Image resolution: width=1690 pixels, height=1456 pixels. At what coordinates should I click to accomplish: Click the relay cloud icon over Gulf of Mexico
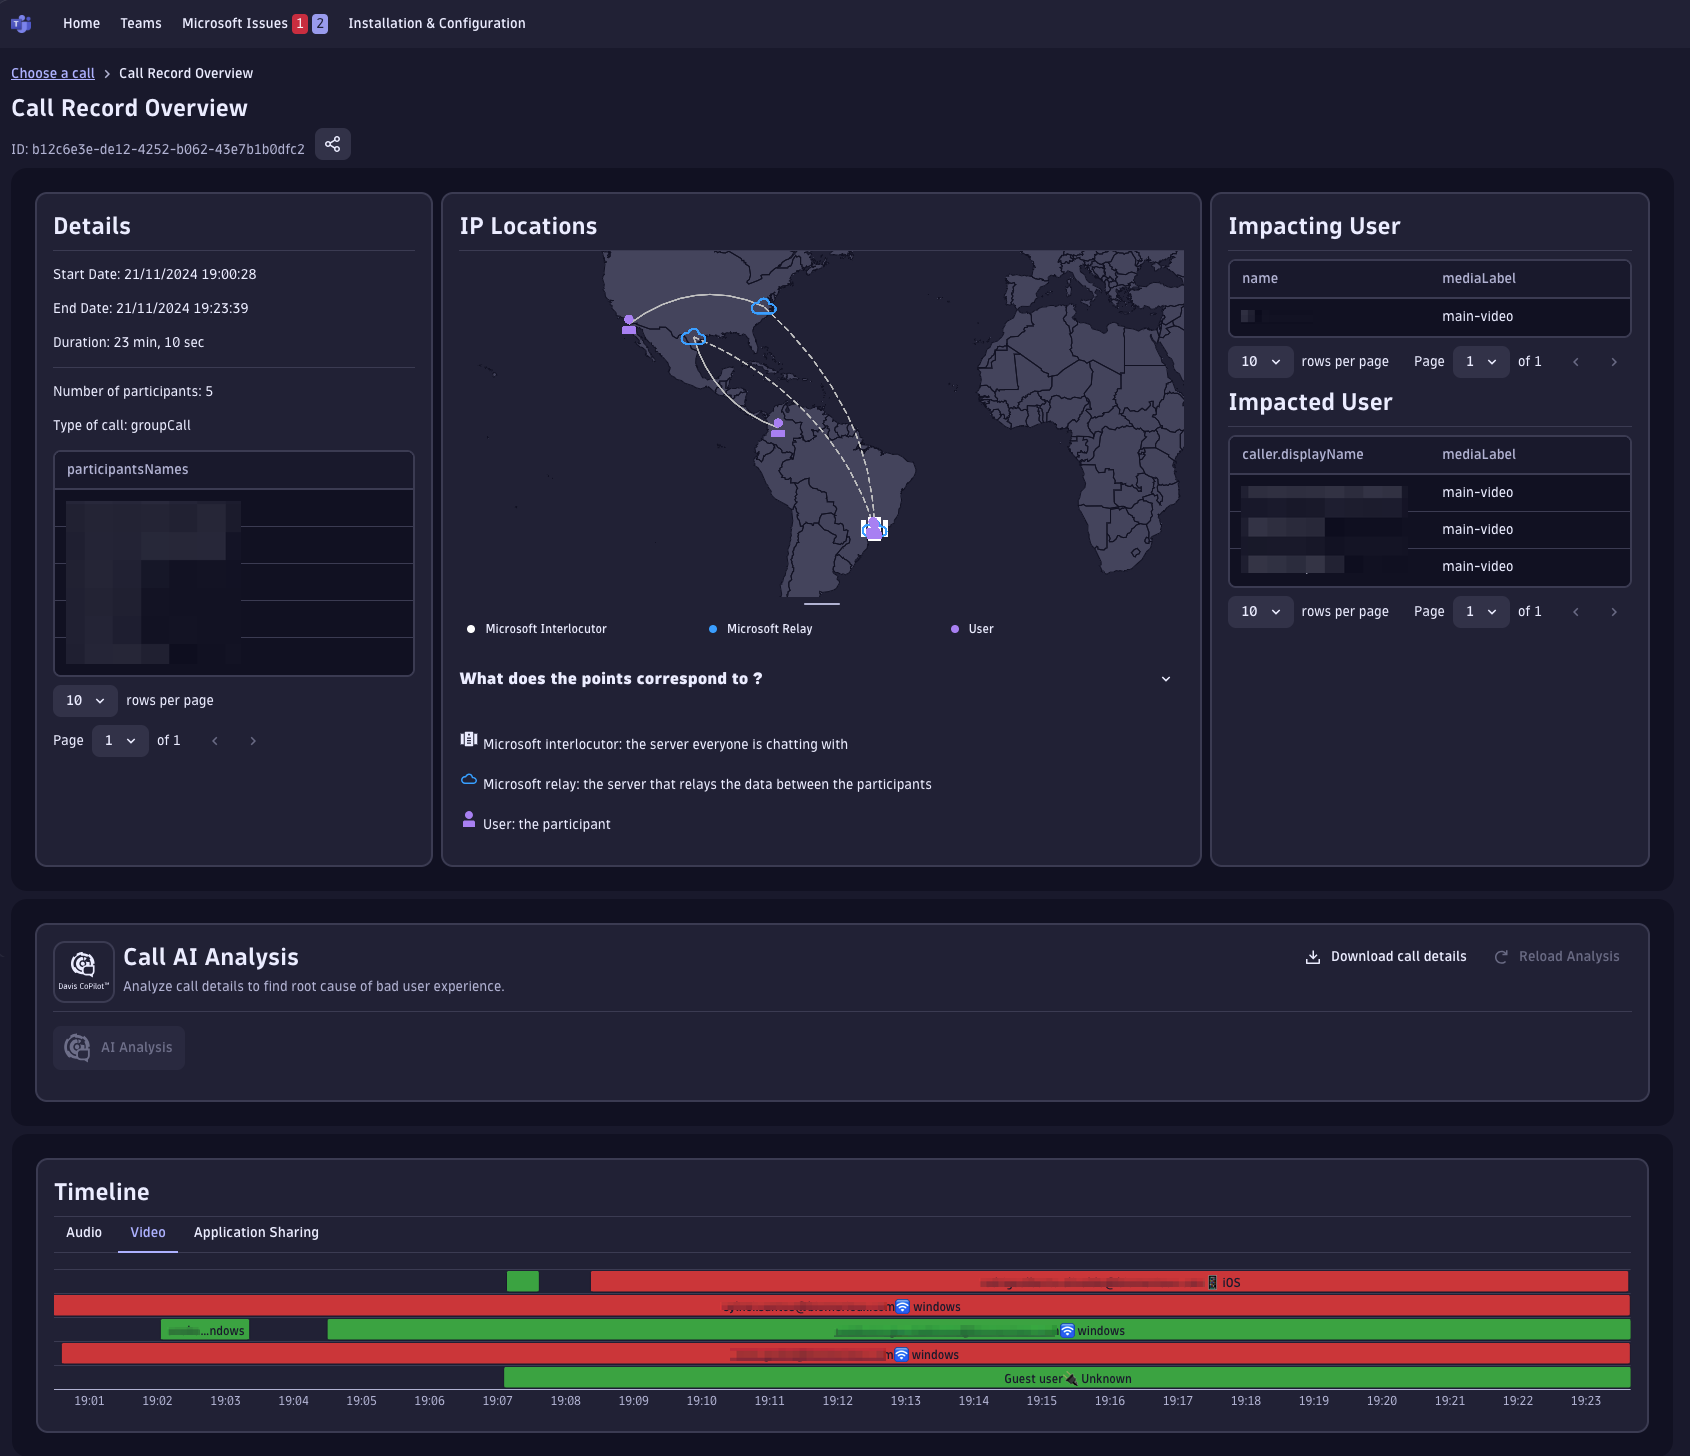coord(693,337)
